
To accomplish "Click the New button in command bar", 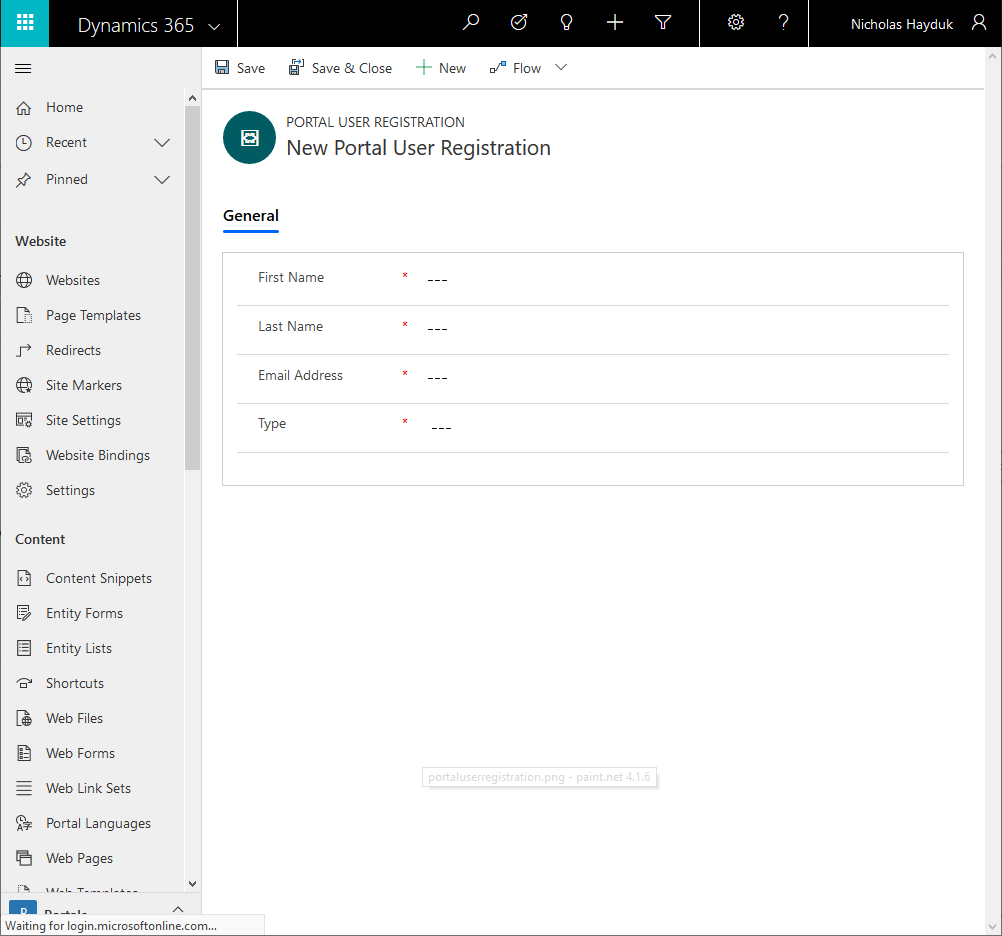I will [441, 68].
